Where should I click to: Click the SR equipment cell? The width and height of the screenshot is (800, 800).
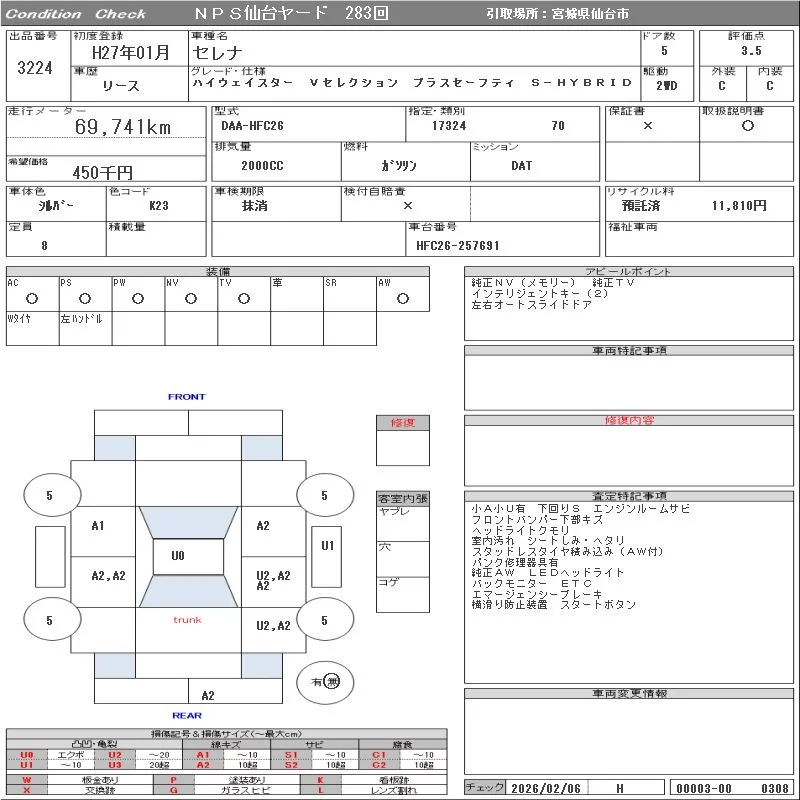[x=350, y=294]
